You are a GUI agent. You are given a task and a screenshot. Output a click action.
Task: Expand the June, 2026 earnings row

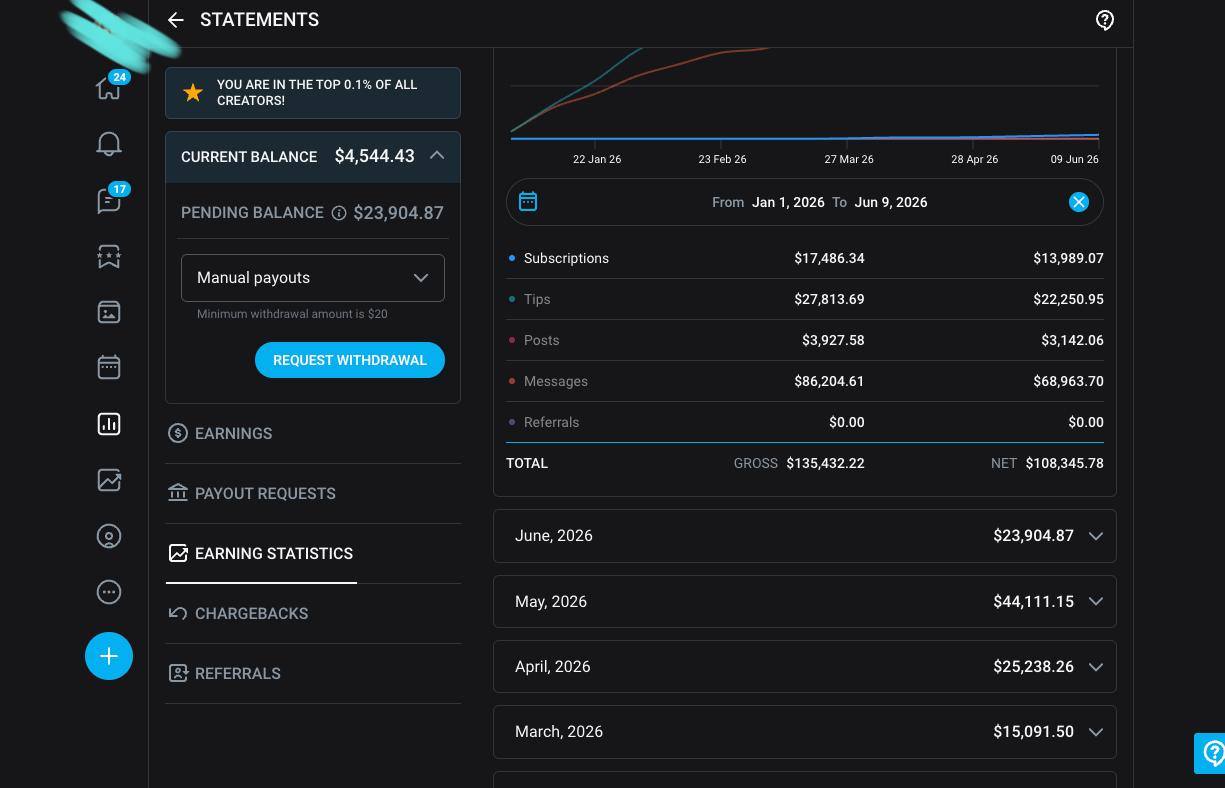805,536
